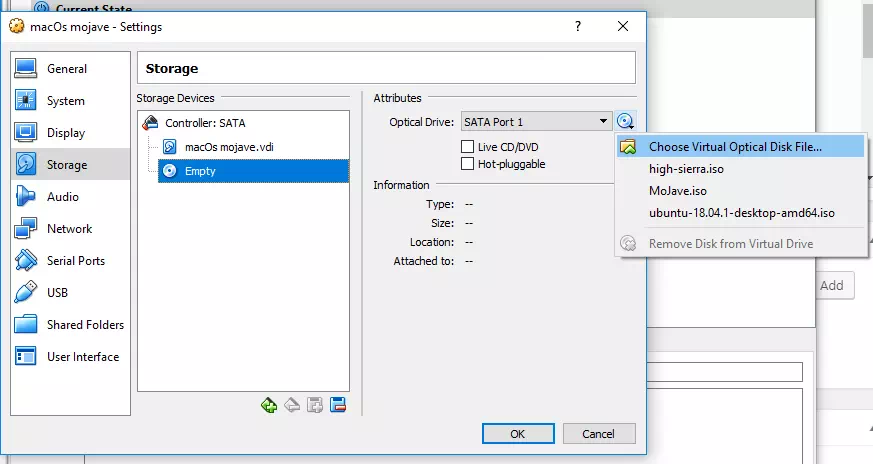Click the Display screen icon
873x464 pixels.
(26, 133)
